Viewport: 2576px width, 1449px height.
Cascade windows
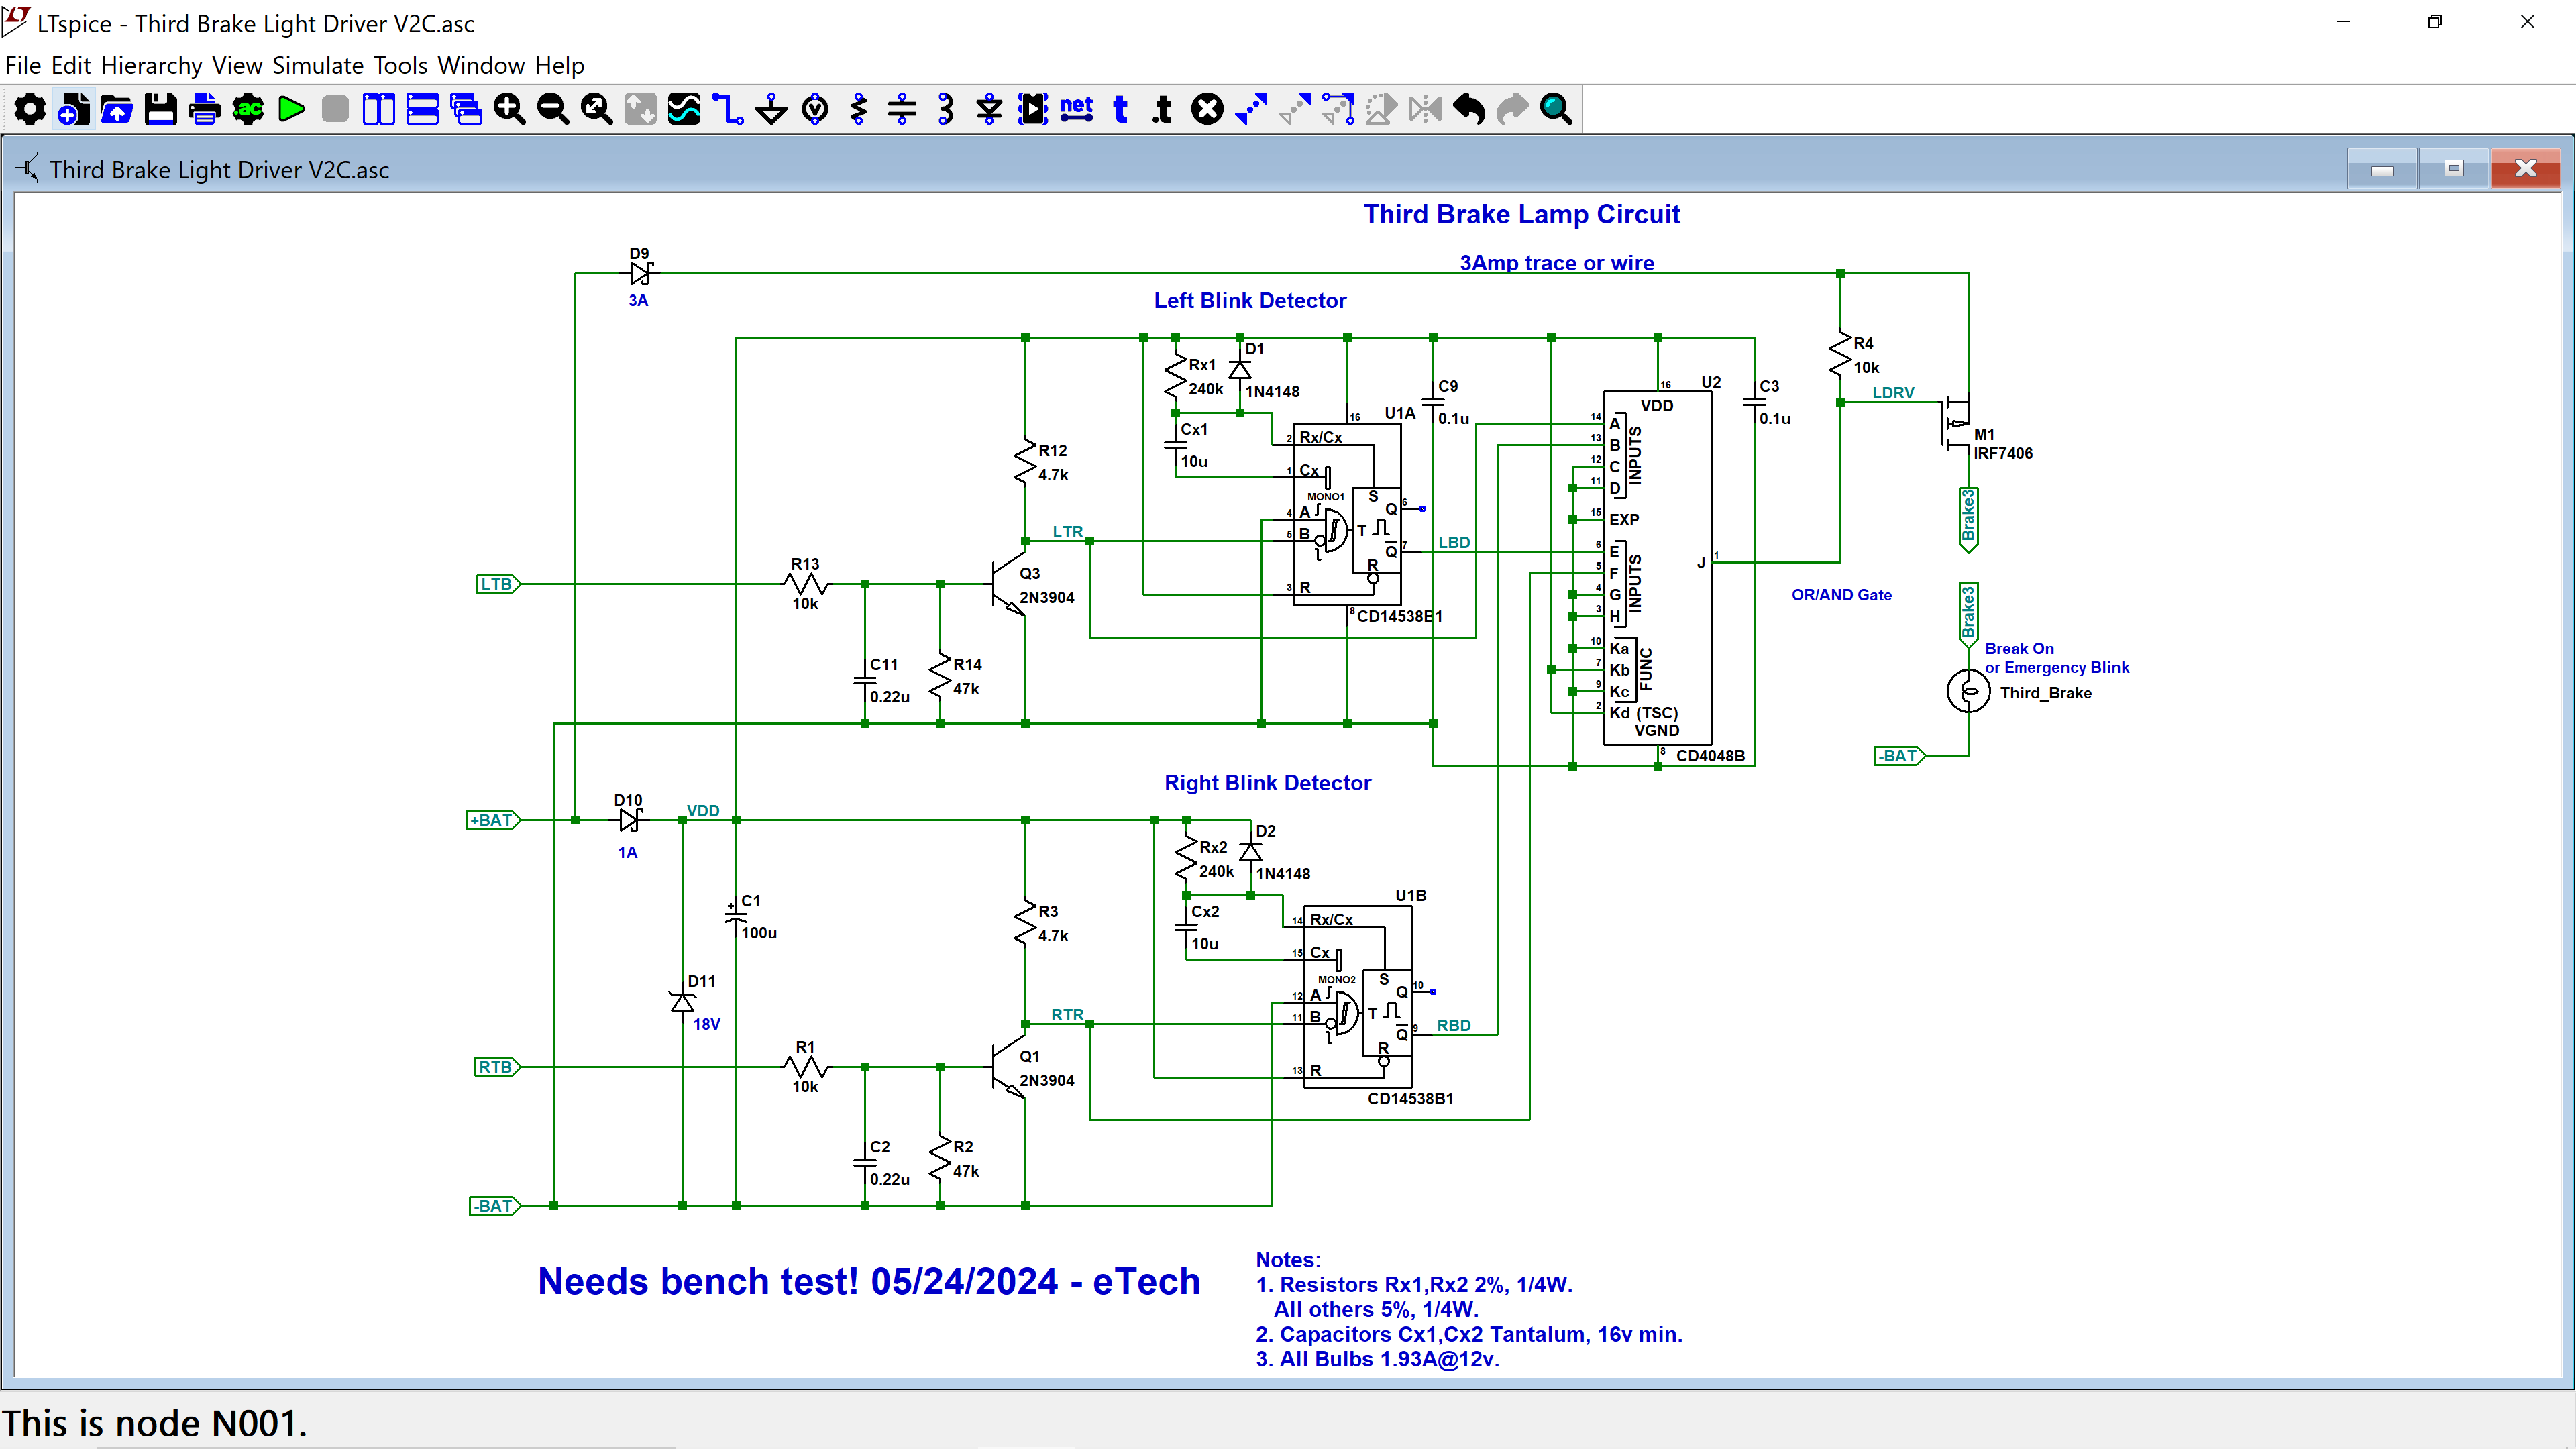click(466, 108)
